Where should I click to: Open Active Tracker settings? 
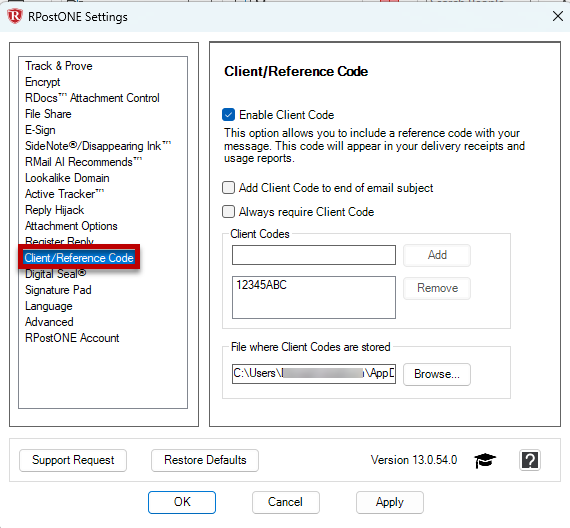(64, 194)
